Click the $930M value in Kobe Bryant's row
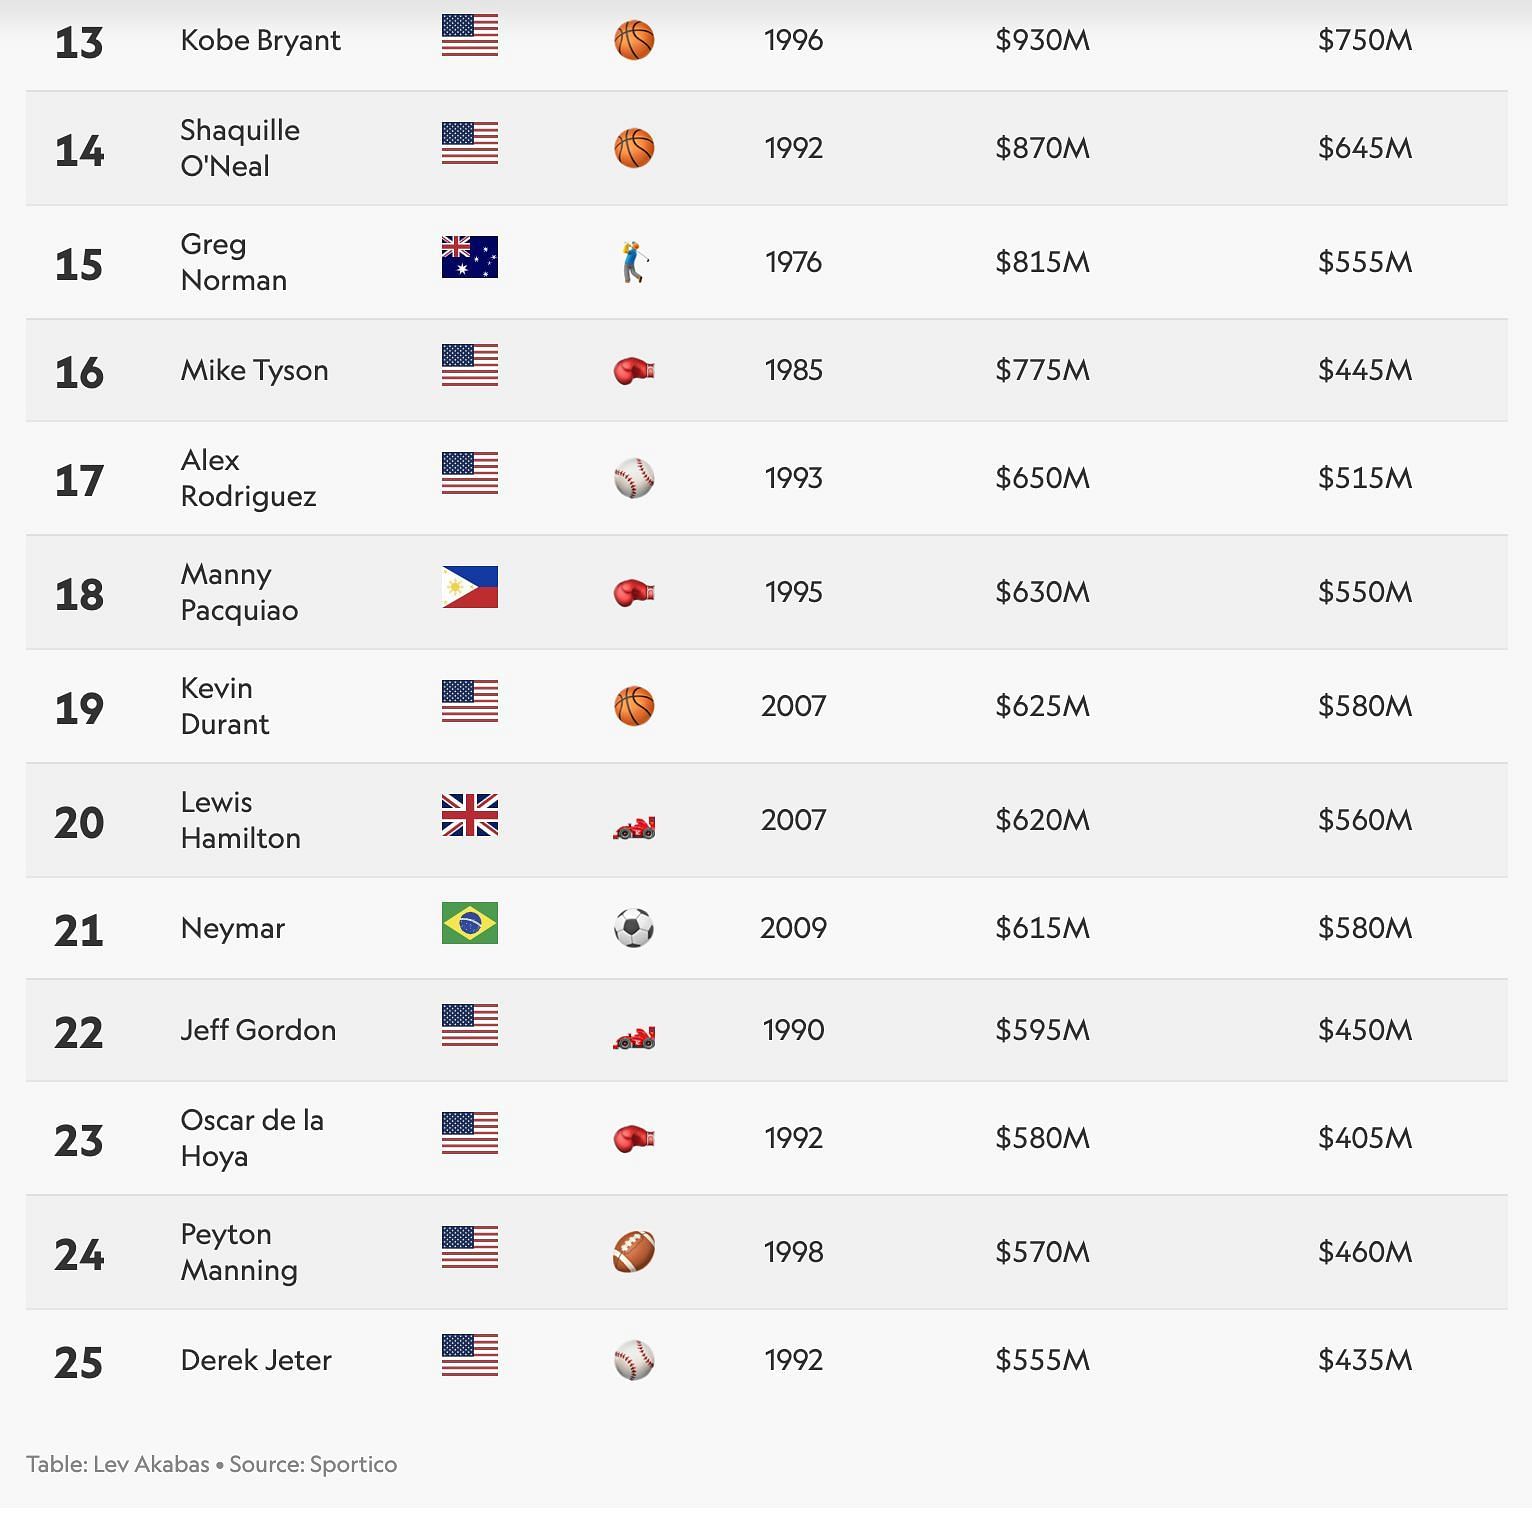This screenshot has height=1520, width=1532. point(1042,40)
